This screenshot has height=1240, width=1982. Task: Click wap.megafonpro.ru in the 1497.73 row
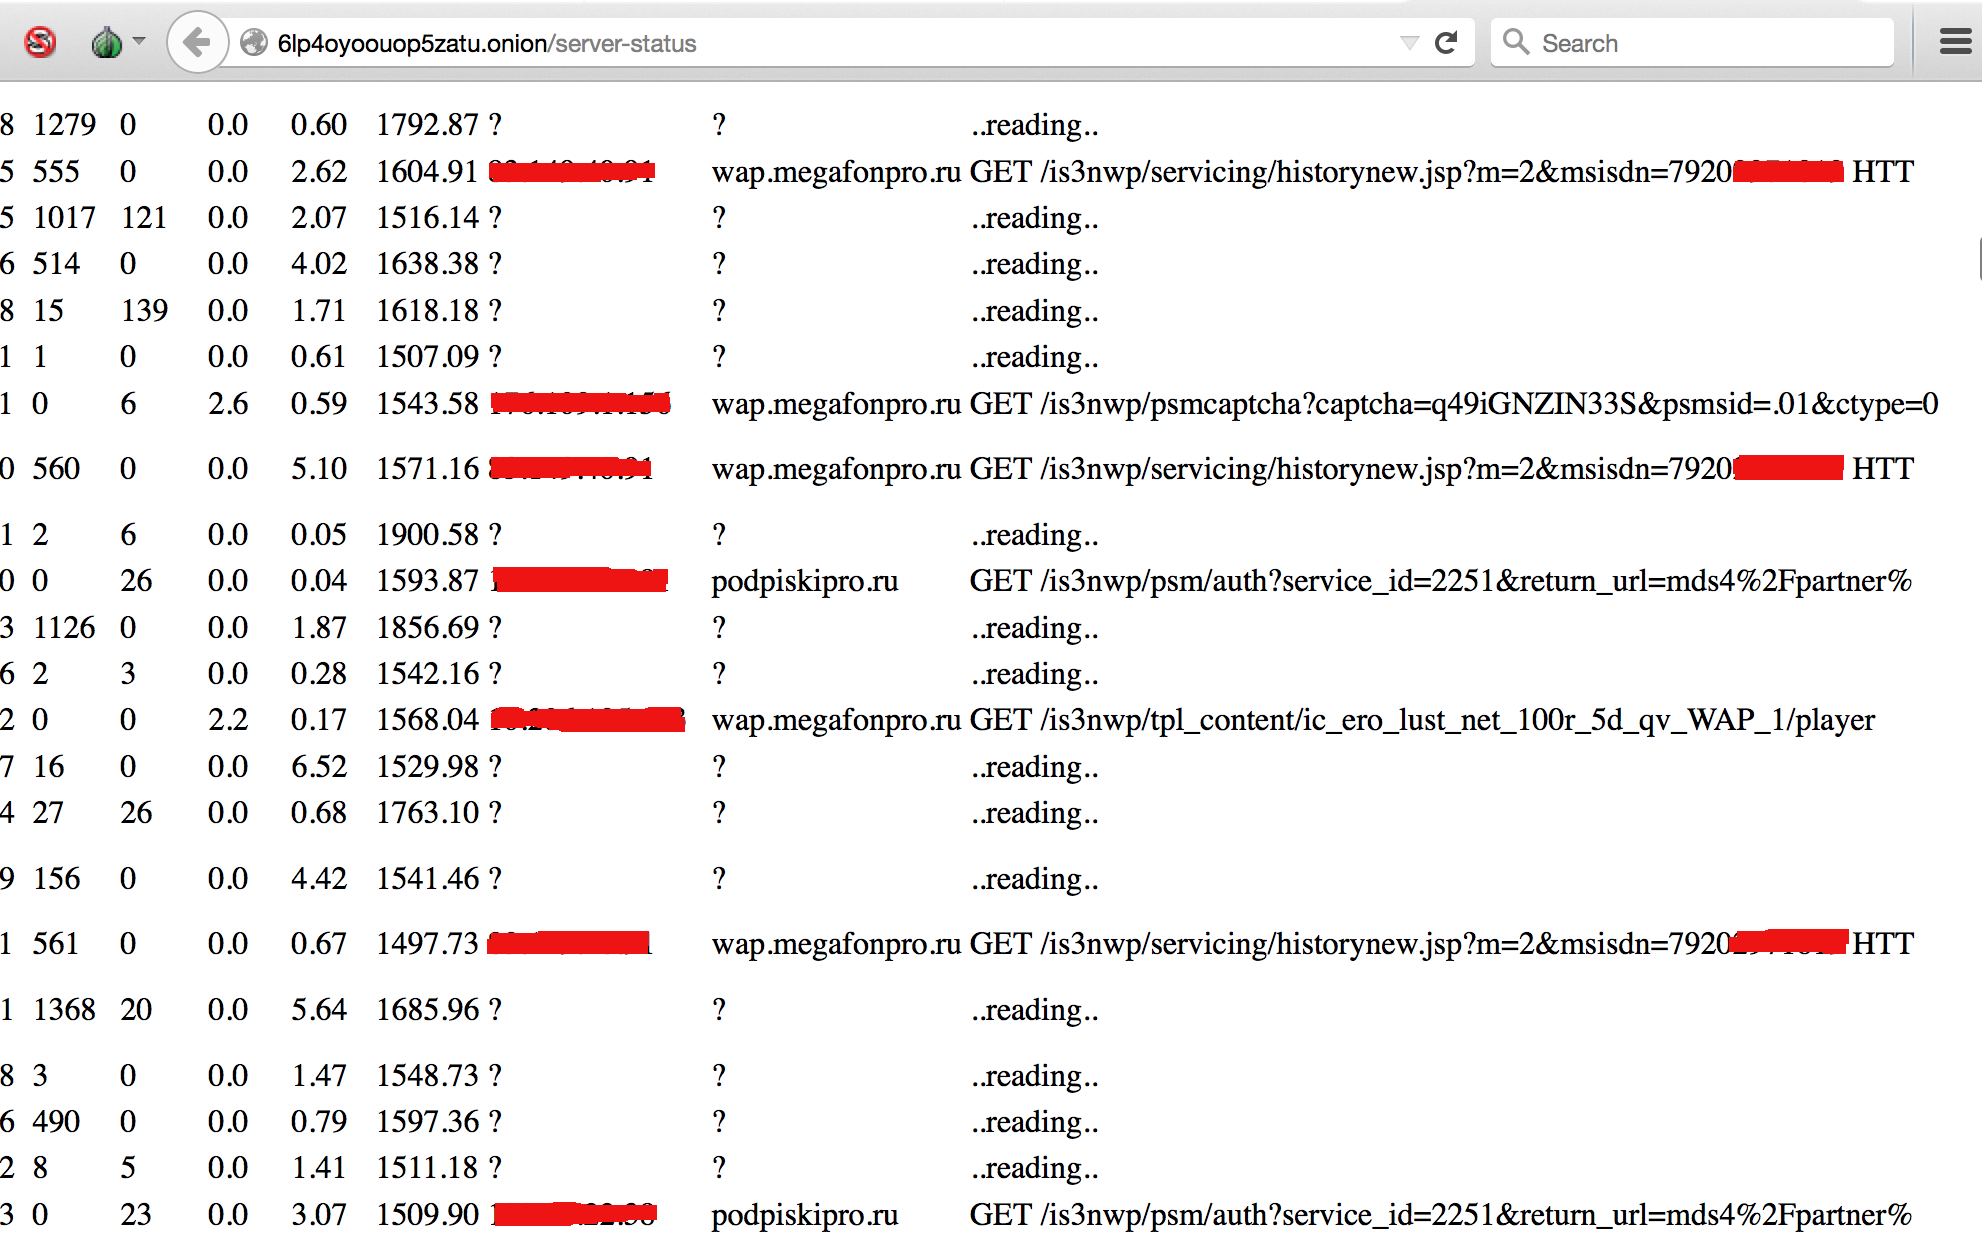pos(836,944)
